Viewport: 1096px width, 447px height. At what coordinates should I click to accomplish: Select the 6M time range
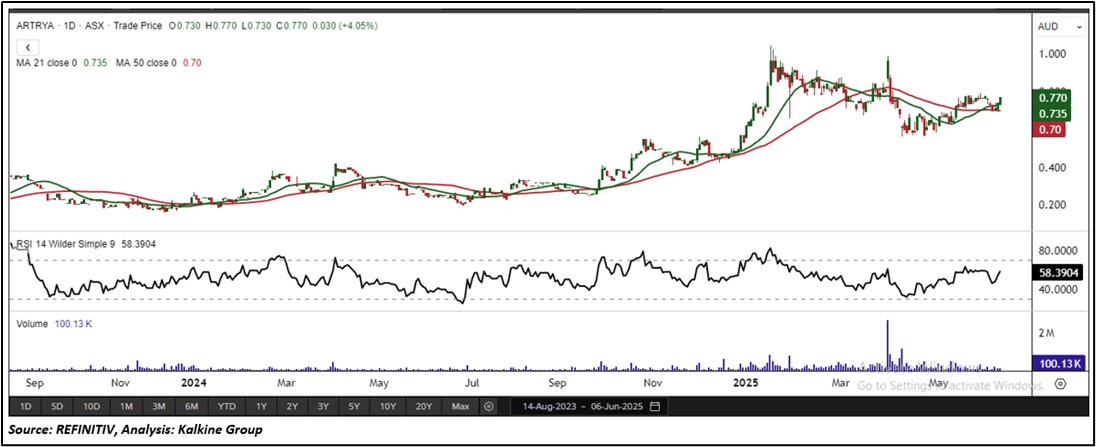(x=192, y=406)
